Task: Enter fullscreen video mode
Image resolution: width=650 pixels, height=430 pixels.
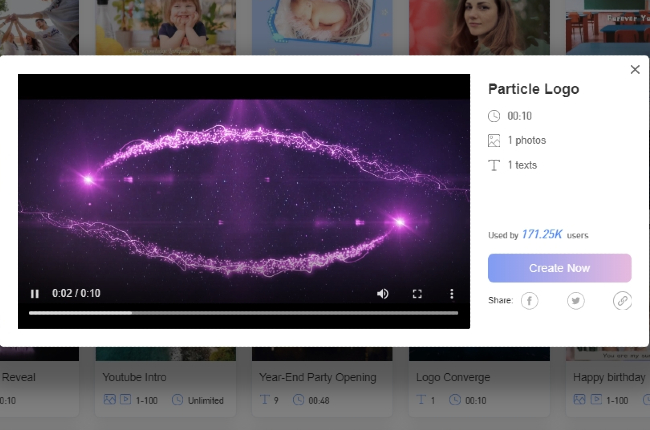Action: point(417,294)
